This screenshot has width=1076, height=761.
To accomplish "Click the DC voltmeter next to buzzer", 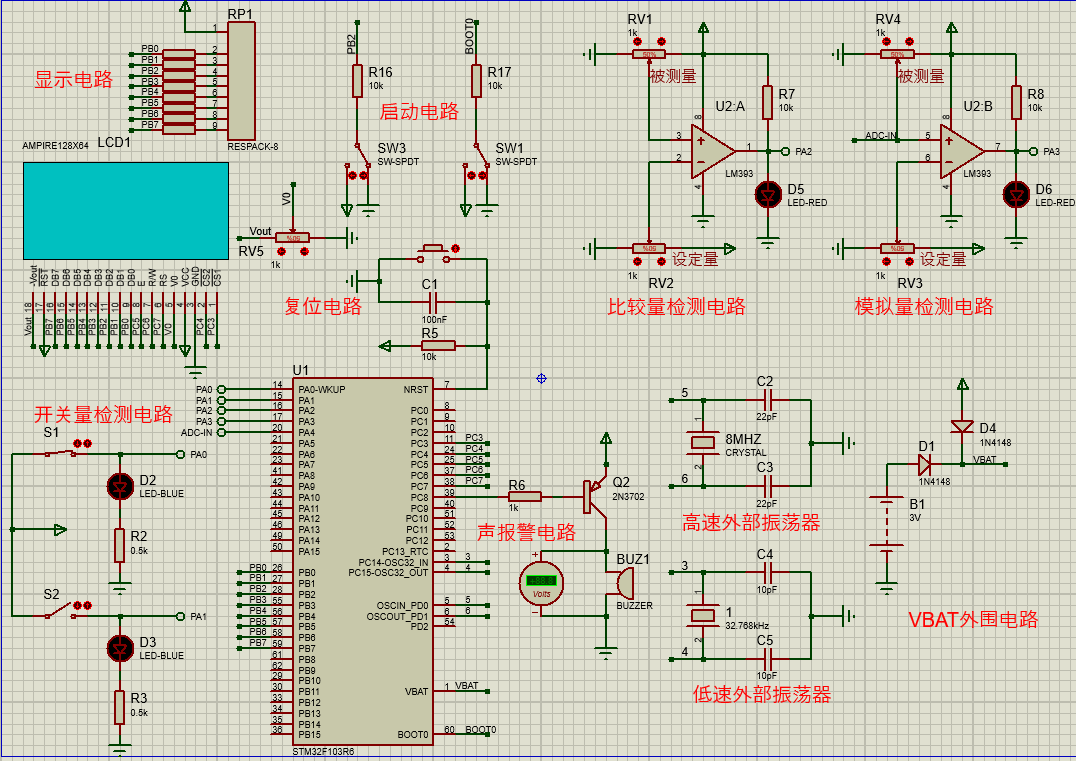I will pyautogui.click(x=541, y=583).
